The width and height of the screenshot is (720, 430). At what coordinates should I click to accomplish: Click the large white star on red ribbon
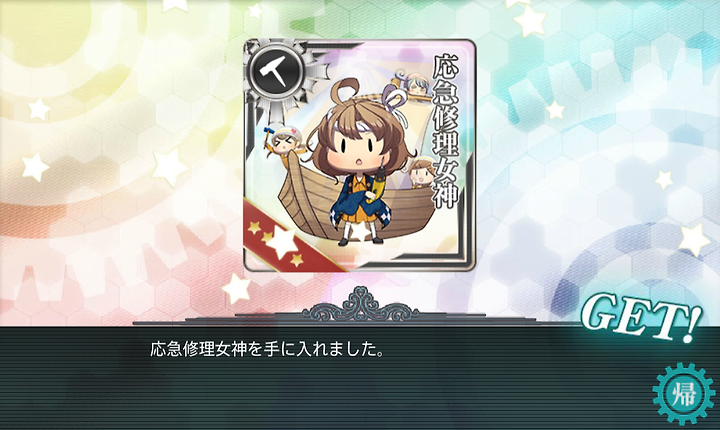coord(281,242)
